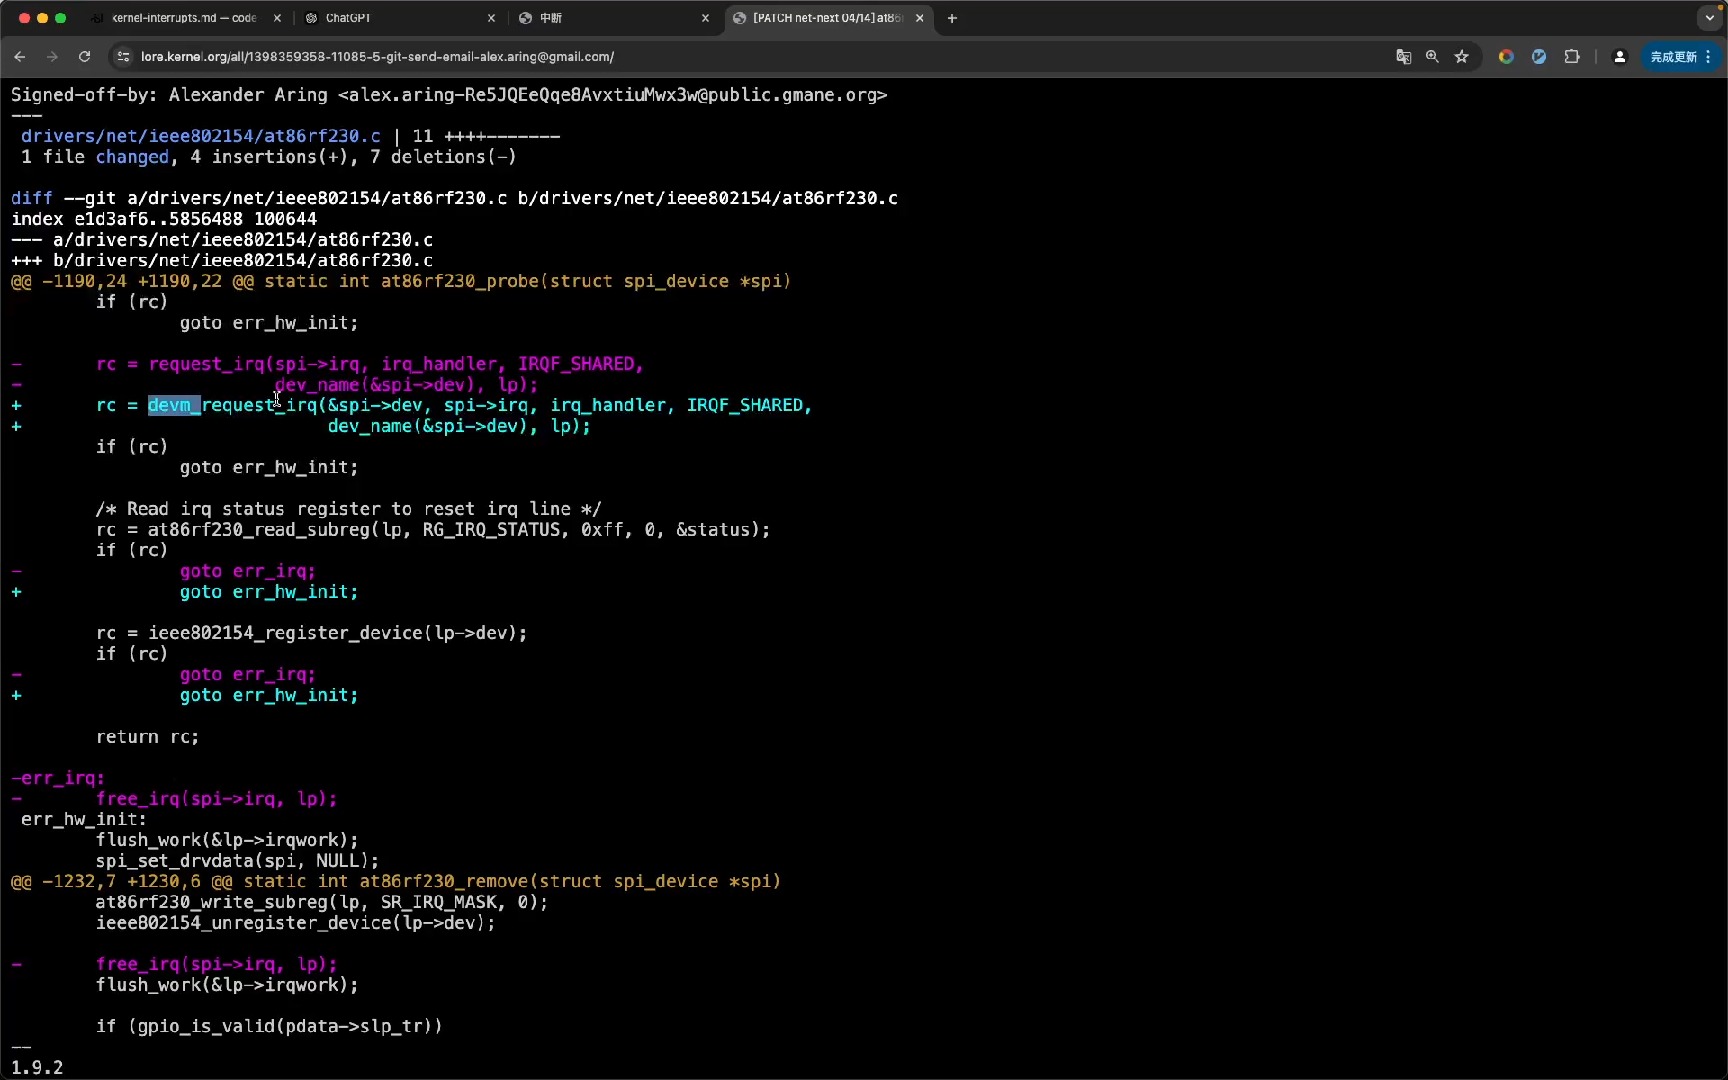Click the '-err_irq:' removed label
The width and height of the screenshot is (1728, 1080).
[x=58, y=778]
